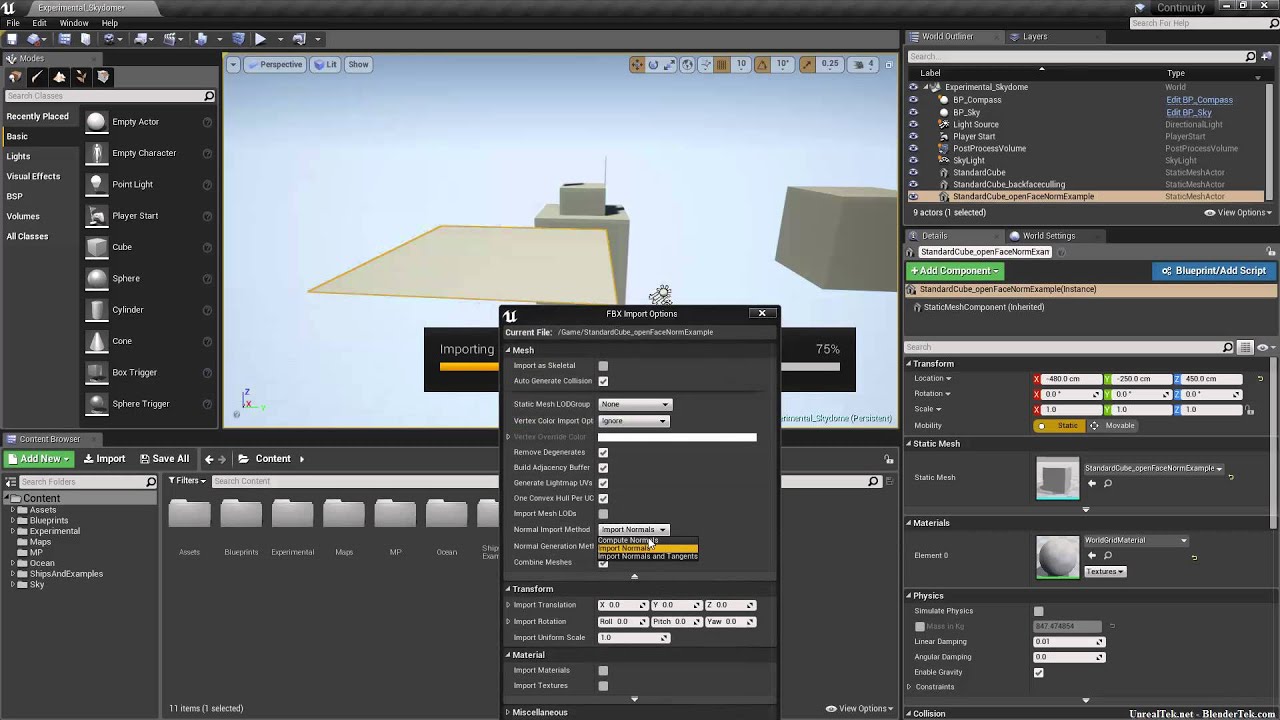1280x720 pixels.
Task: Select the Geometry Editing mode icon
Action: 103,77
